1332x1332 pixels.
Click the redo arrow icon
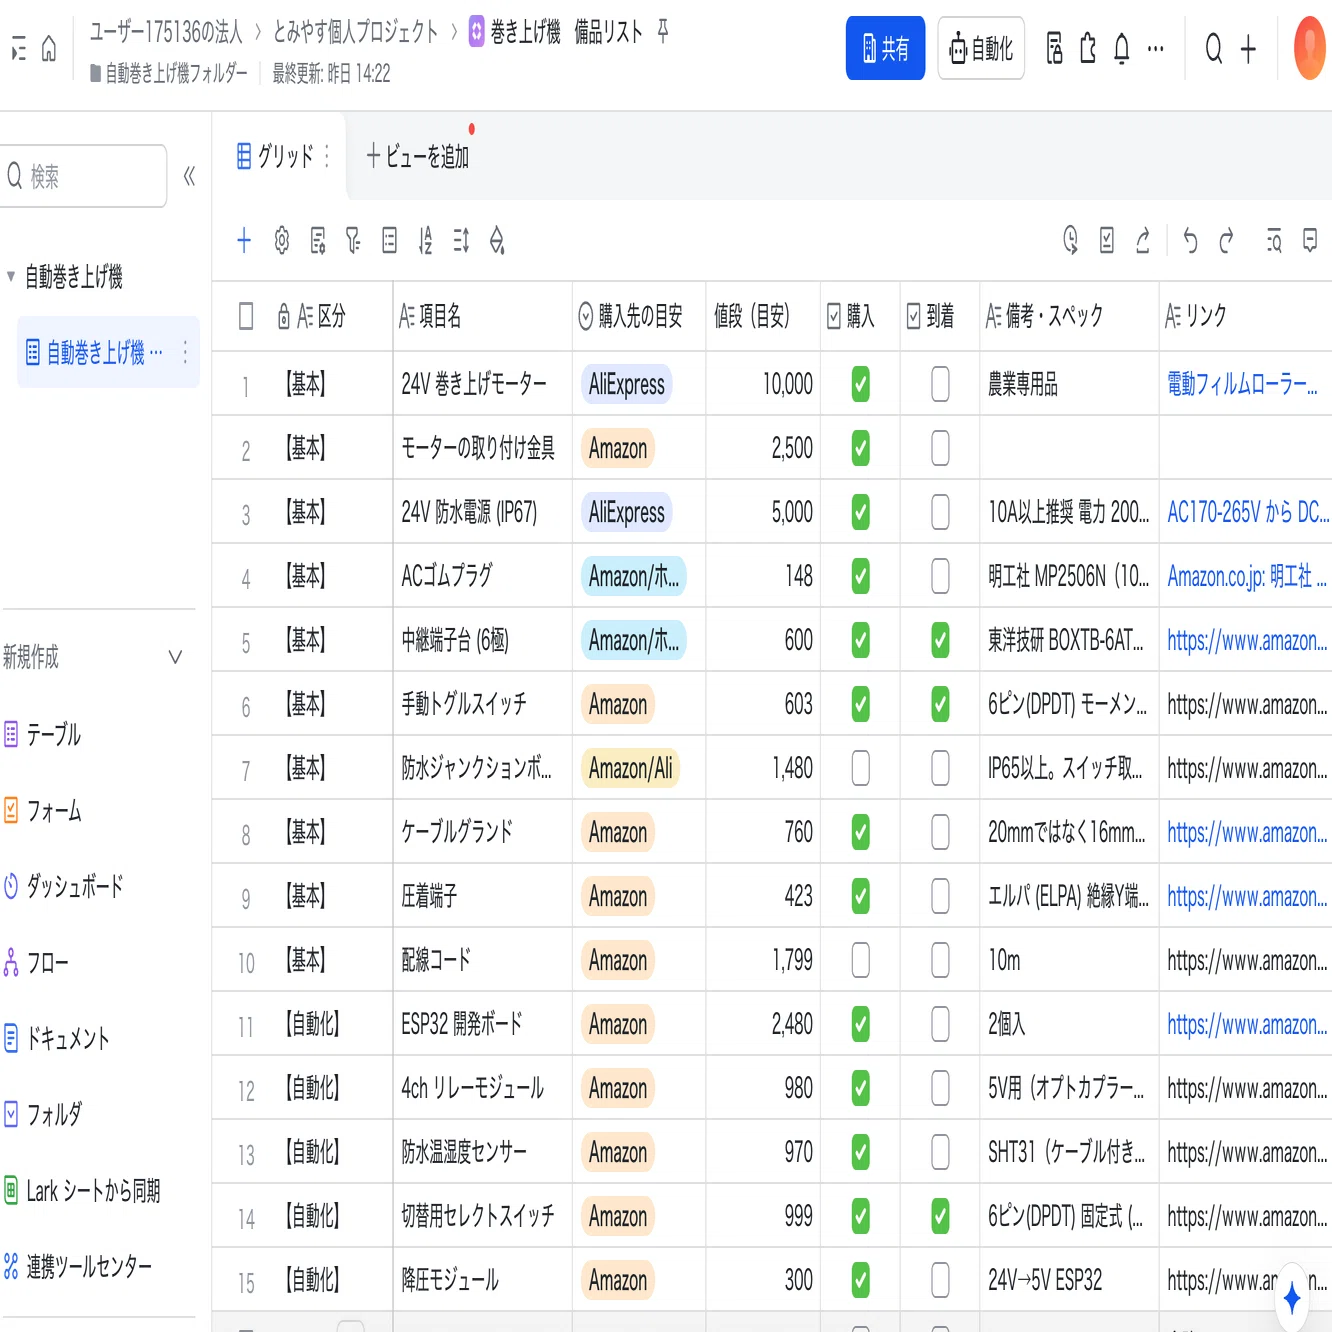pyautogui.click(x=1227, y=240)
